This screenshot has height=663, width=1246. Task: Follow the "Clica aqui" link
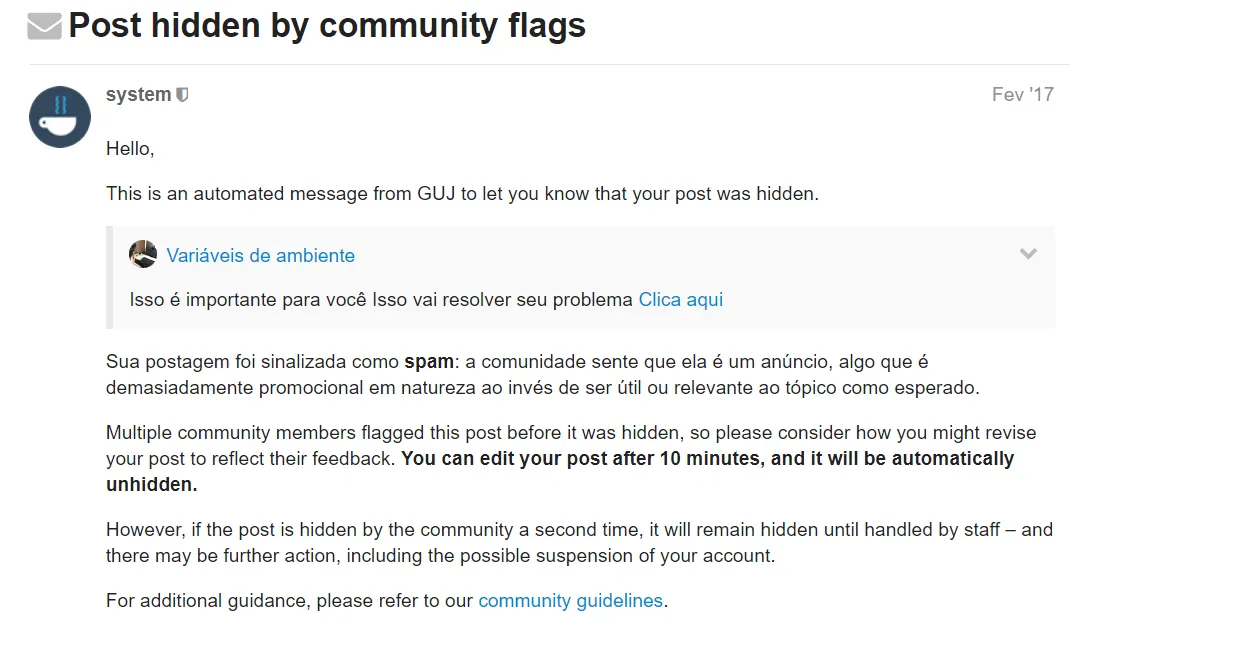680,299
